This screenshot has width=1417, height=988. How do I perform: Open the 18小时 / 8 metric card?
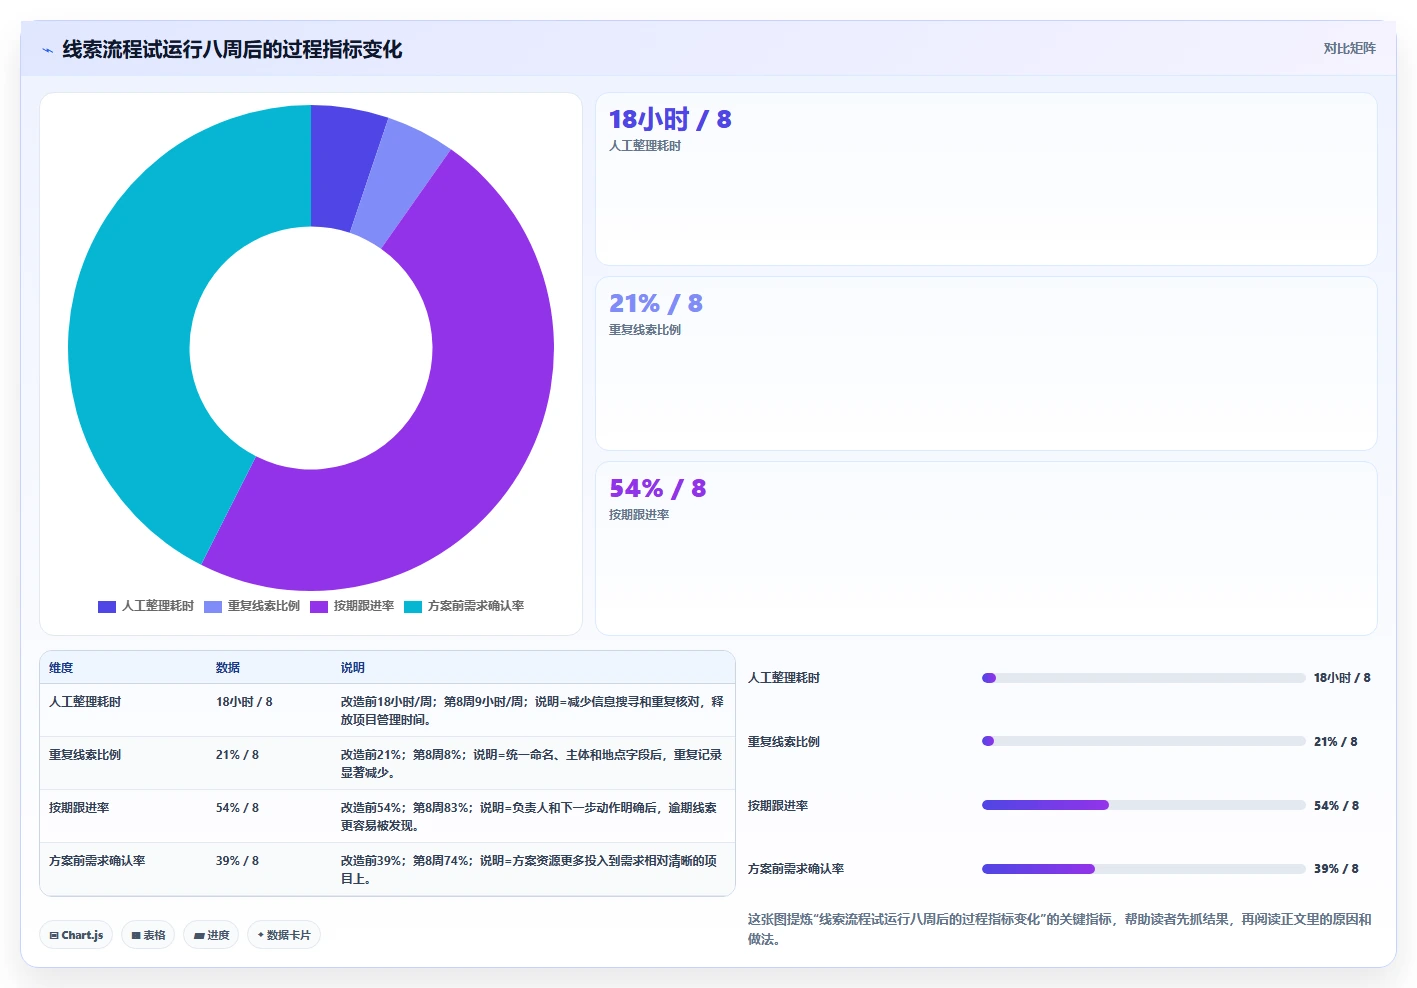click(x=986, y=179)
